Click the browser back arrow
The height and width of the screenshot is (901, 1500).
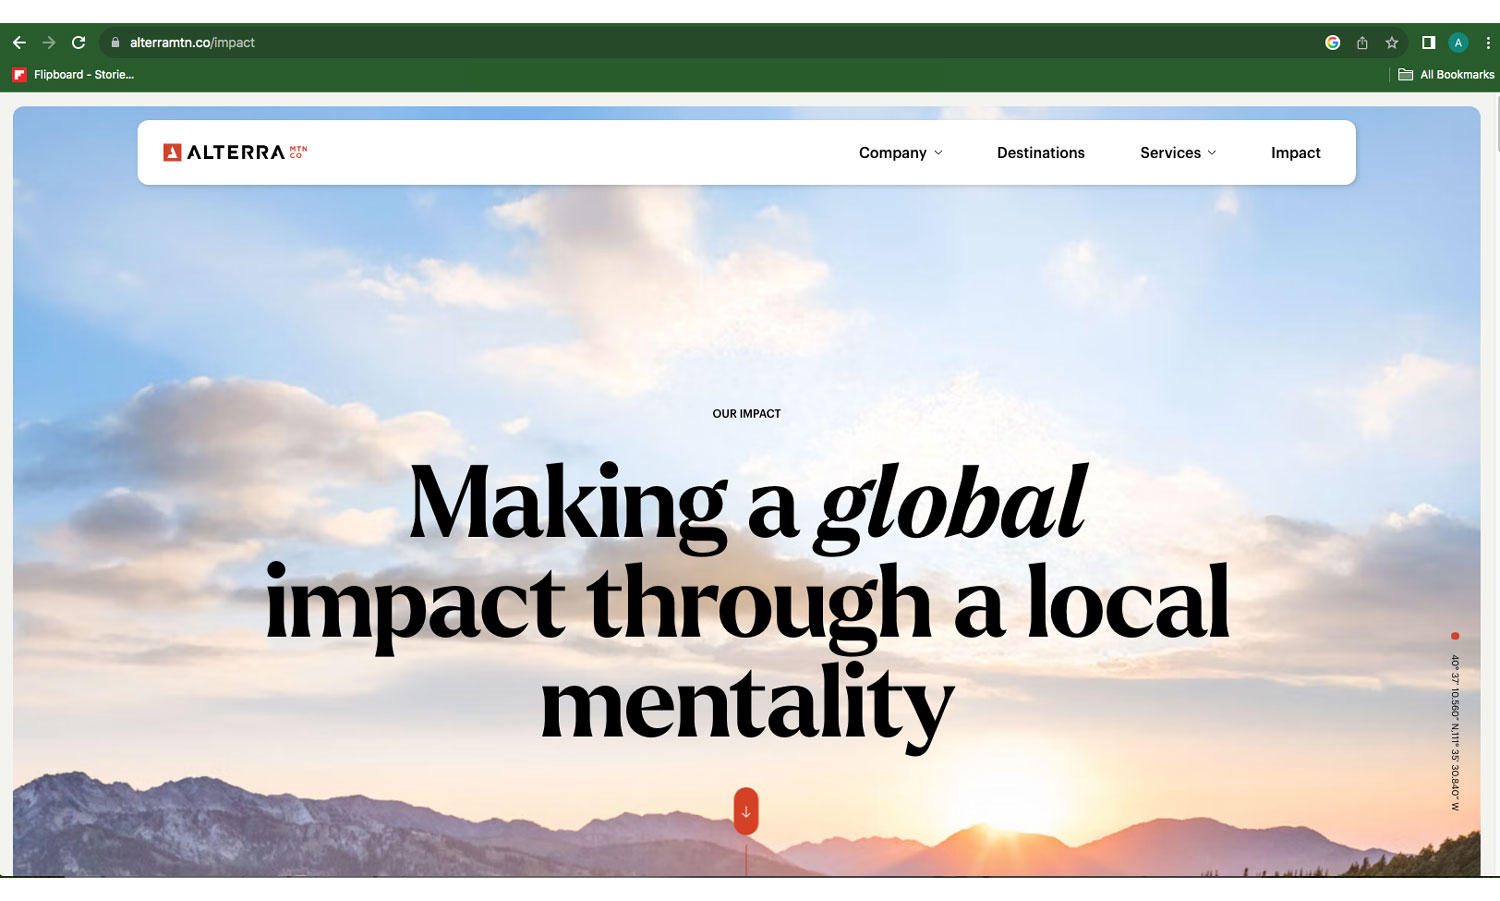coord(19,43)
